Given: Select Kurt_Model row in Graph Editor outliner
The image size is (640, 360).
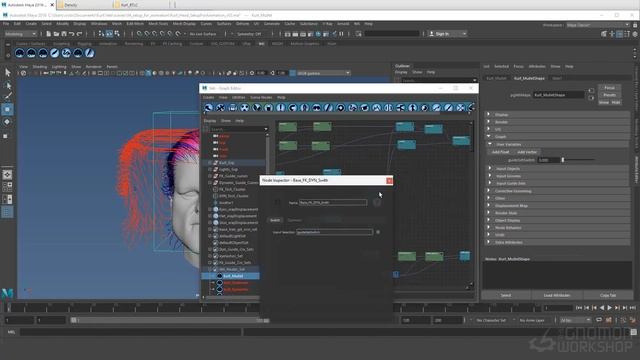Looking at the screenshot, I should point(231,276).
